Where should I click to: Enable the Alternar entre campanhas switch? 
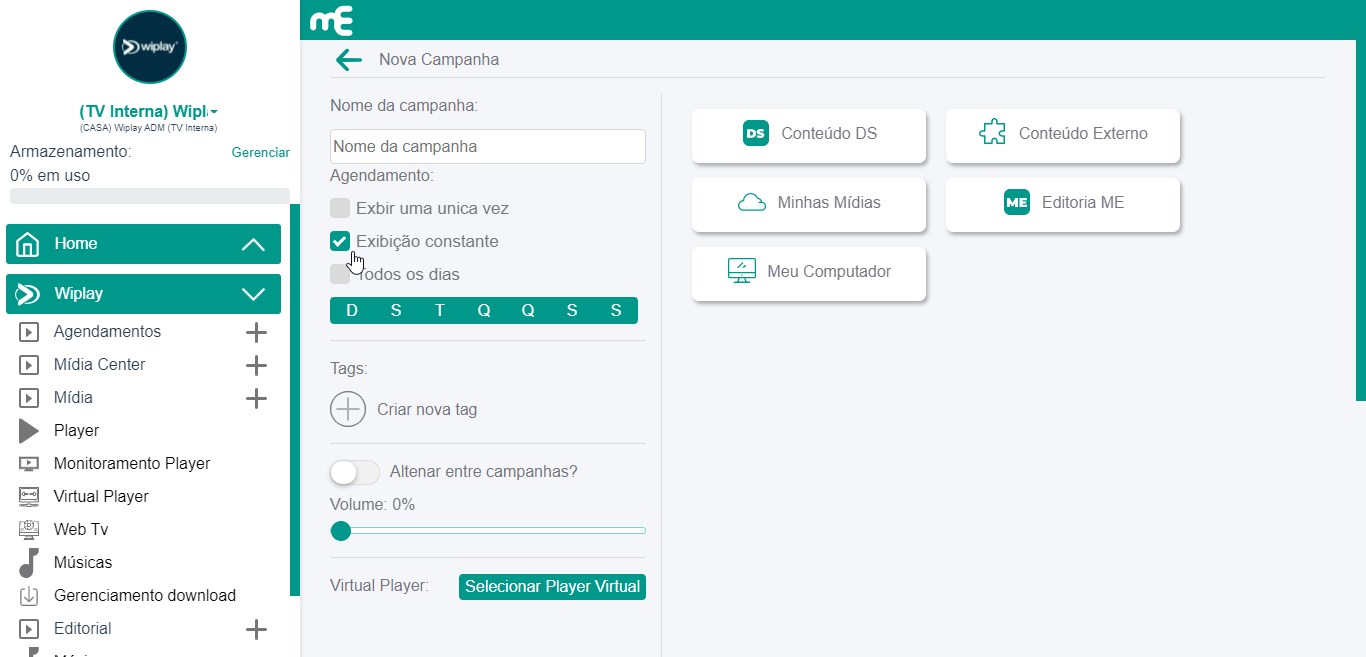[x=354, y=472]
